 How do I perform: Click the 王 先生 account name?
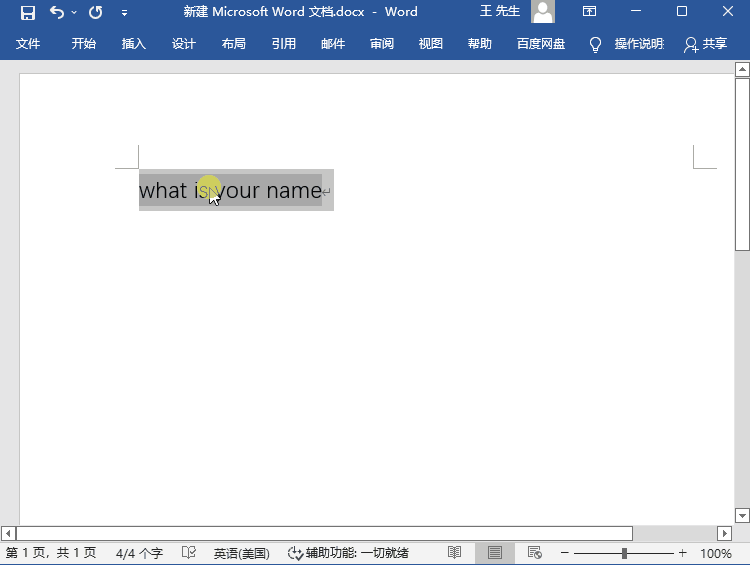(500, 11)
